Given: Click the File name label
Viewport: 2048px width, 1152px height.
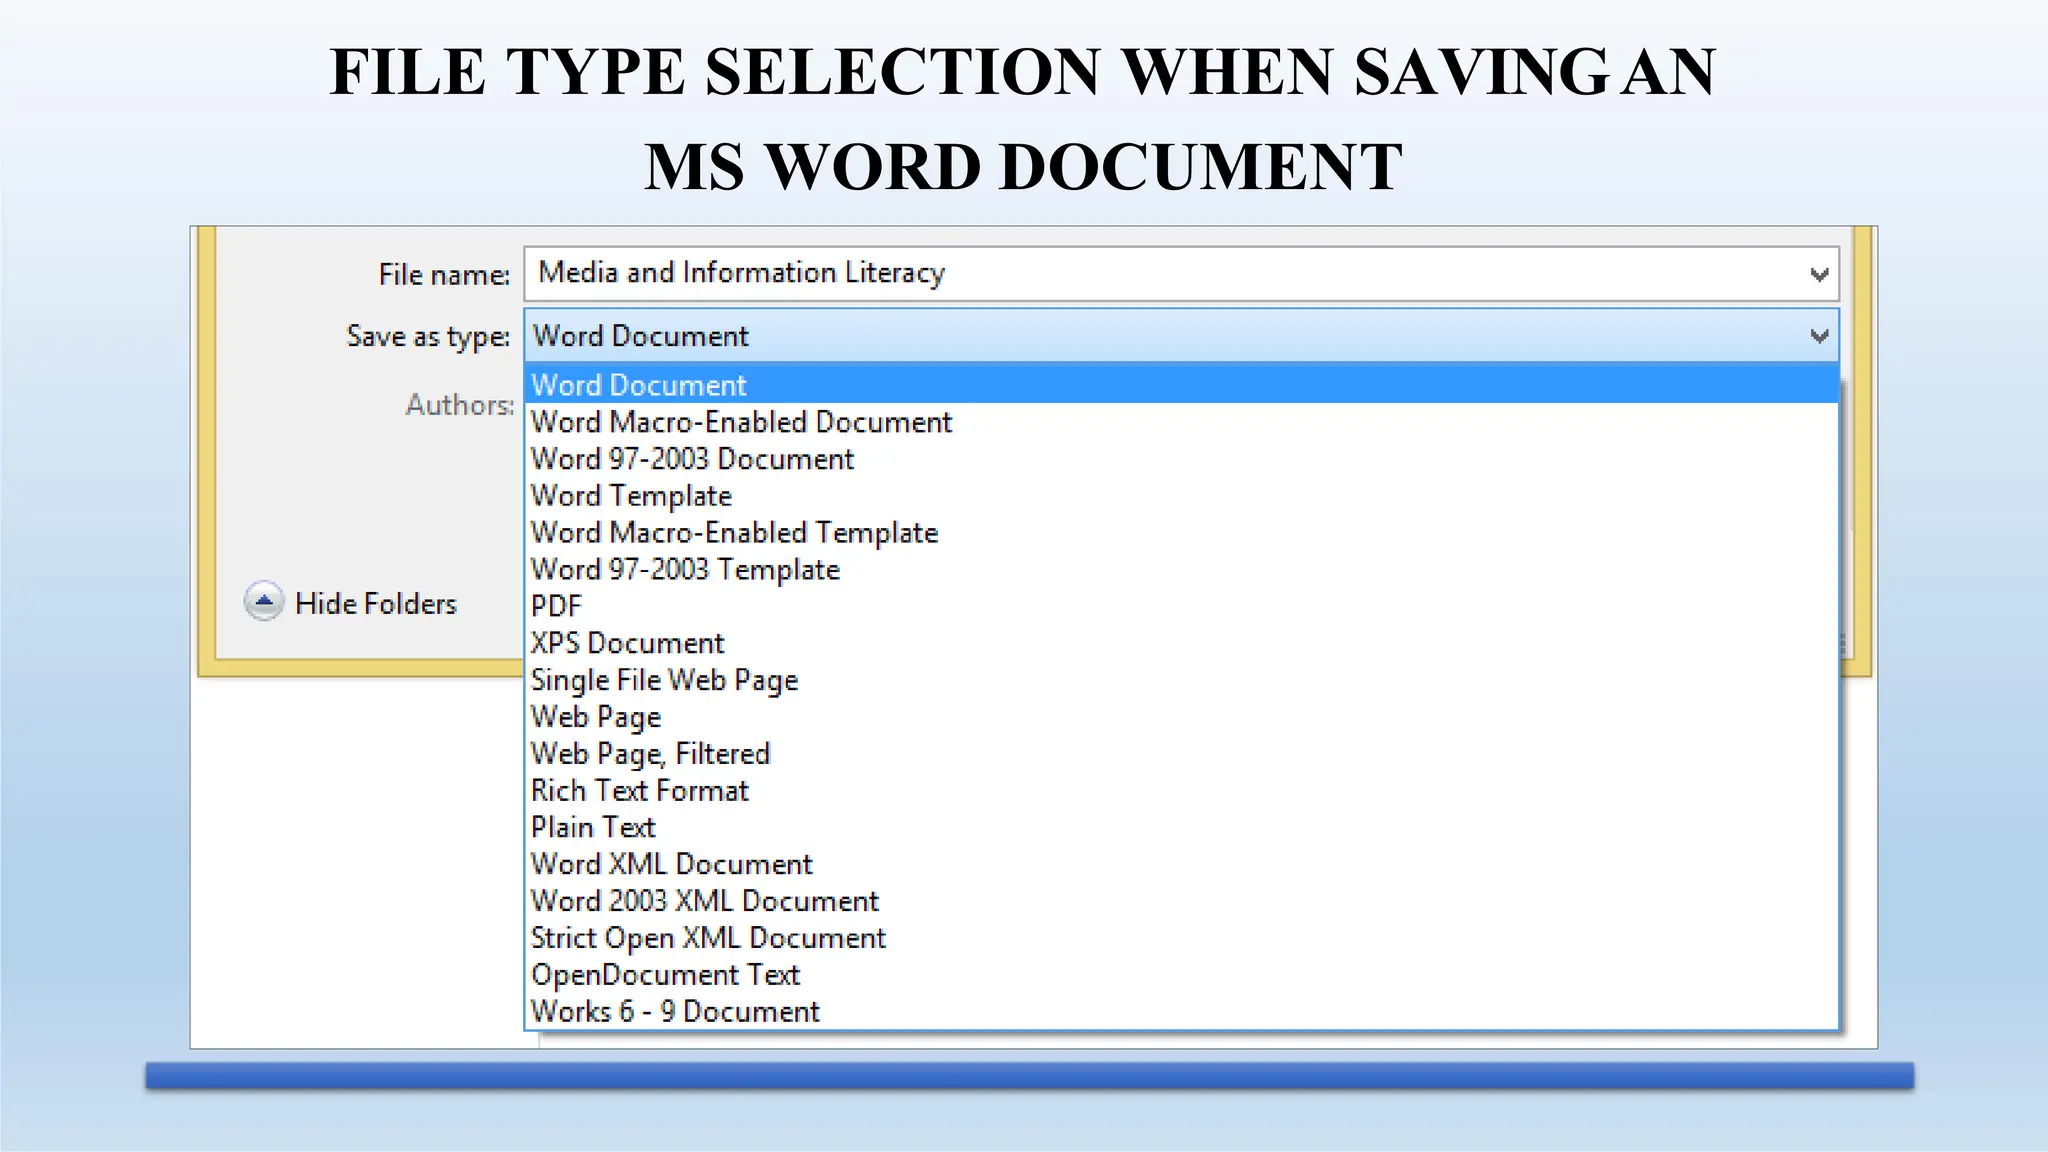Looking at the screenshot, I should [x=444, y=275].
